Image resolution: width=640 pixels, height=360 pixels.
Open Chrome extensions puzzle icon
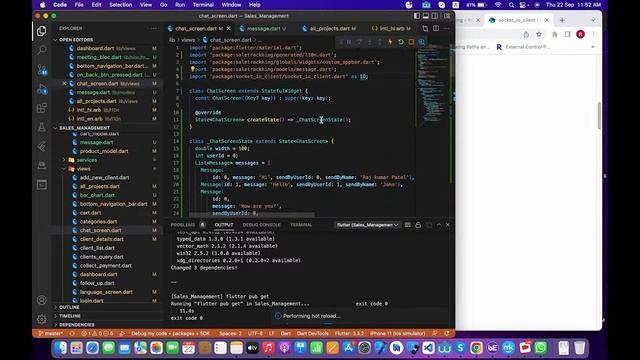coord(555,34)
